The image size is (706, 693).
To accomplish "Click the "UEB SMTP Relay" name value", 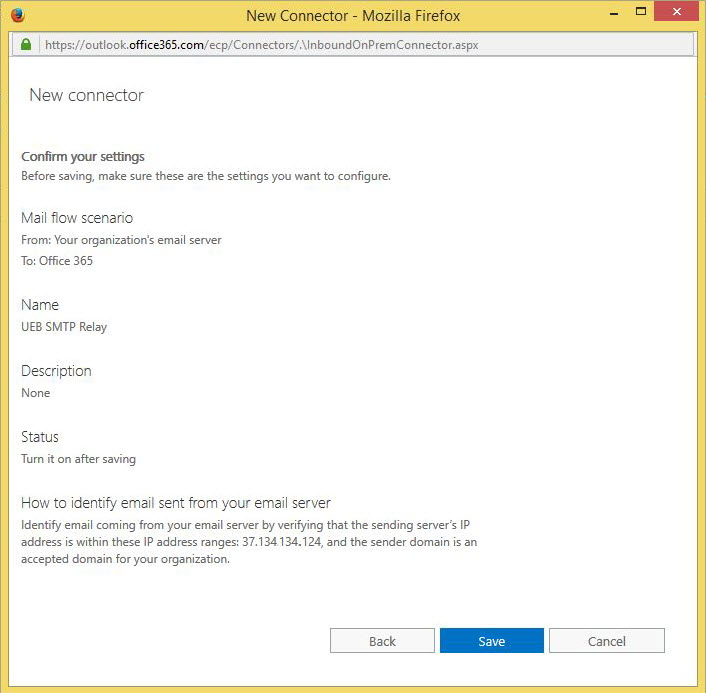I will pos(64,327).
